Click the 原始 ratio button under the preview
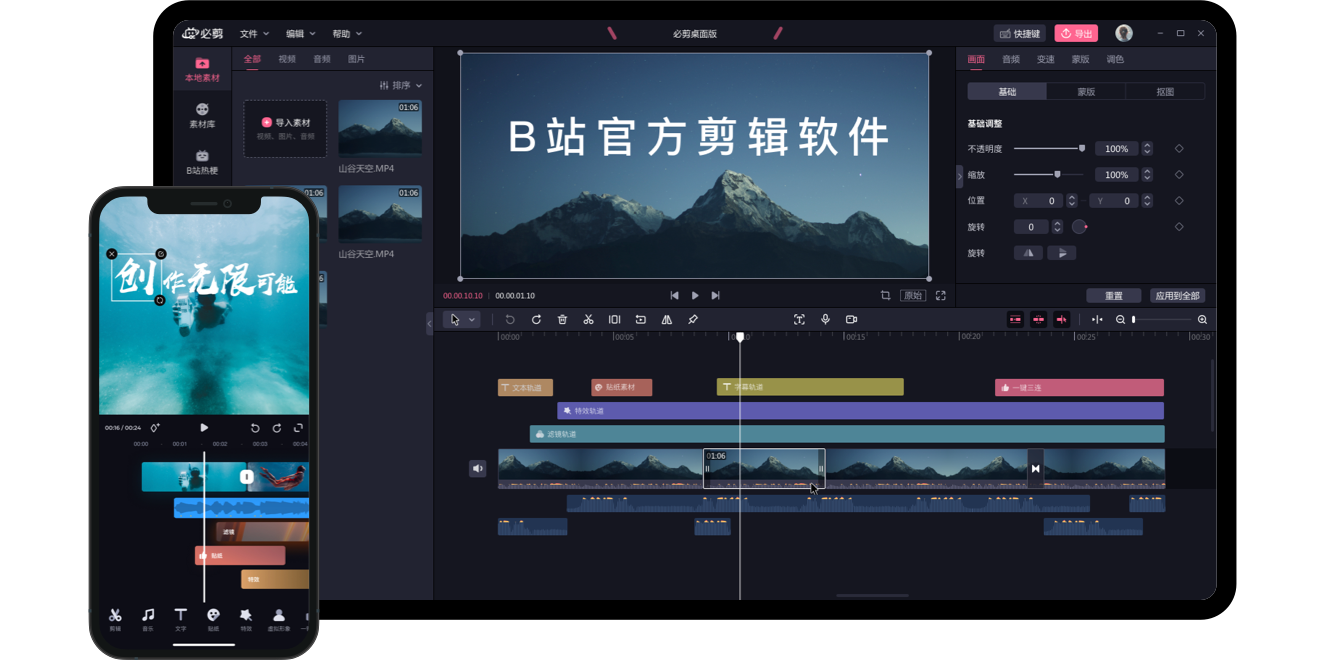This screenshot has width=1324, height=662. [x=913, y=296]
